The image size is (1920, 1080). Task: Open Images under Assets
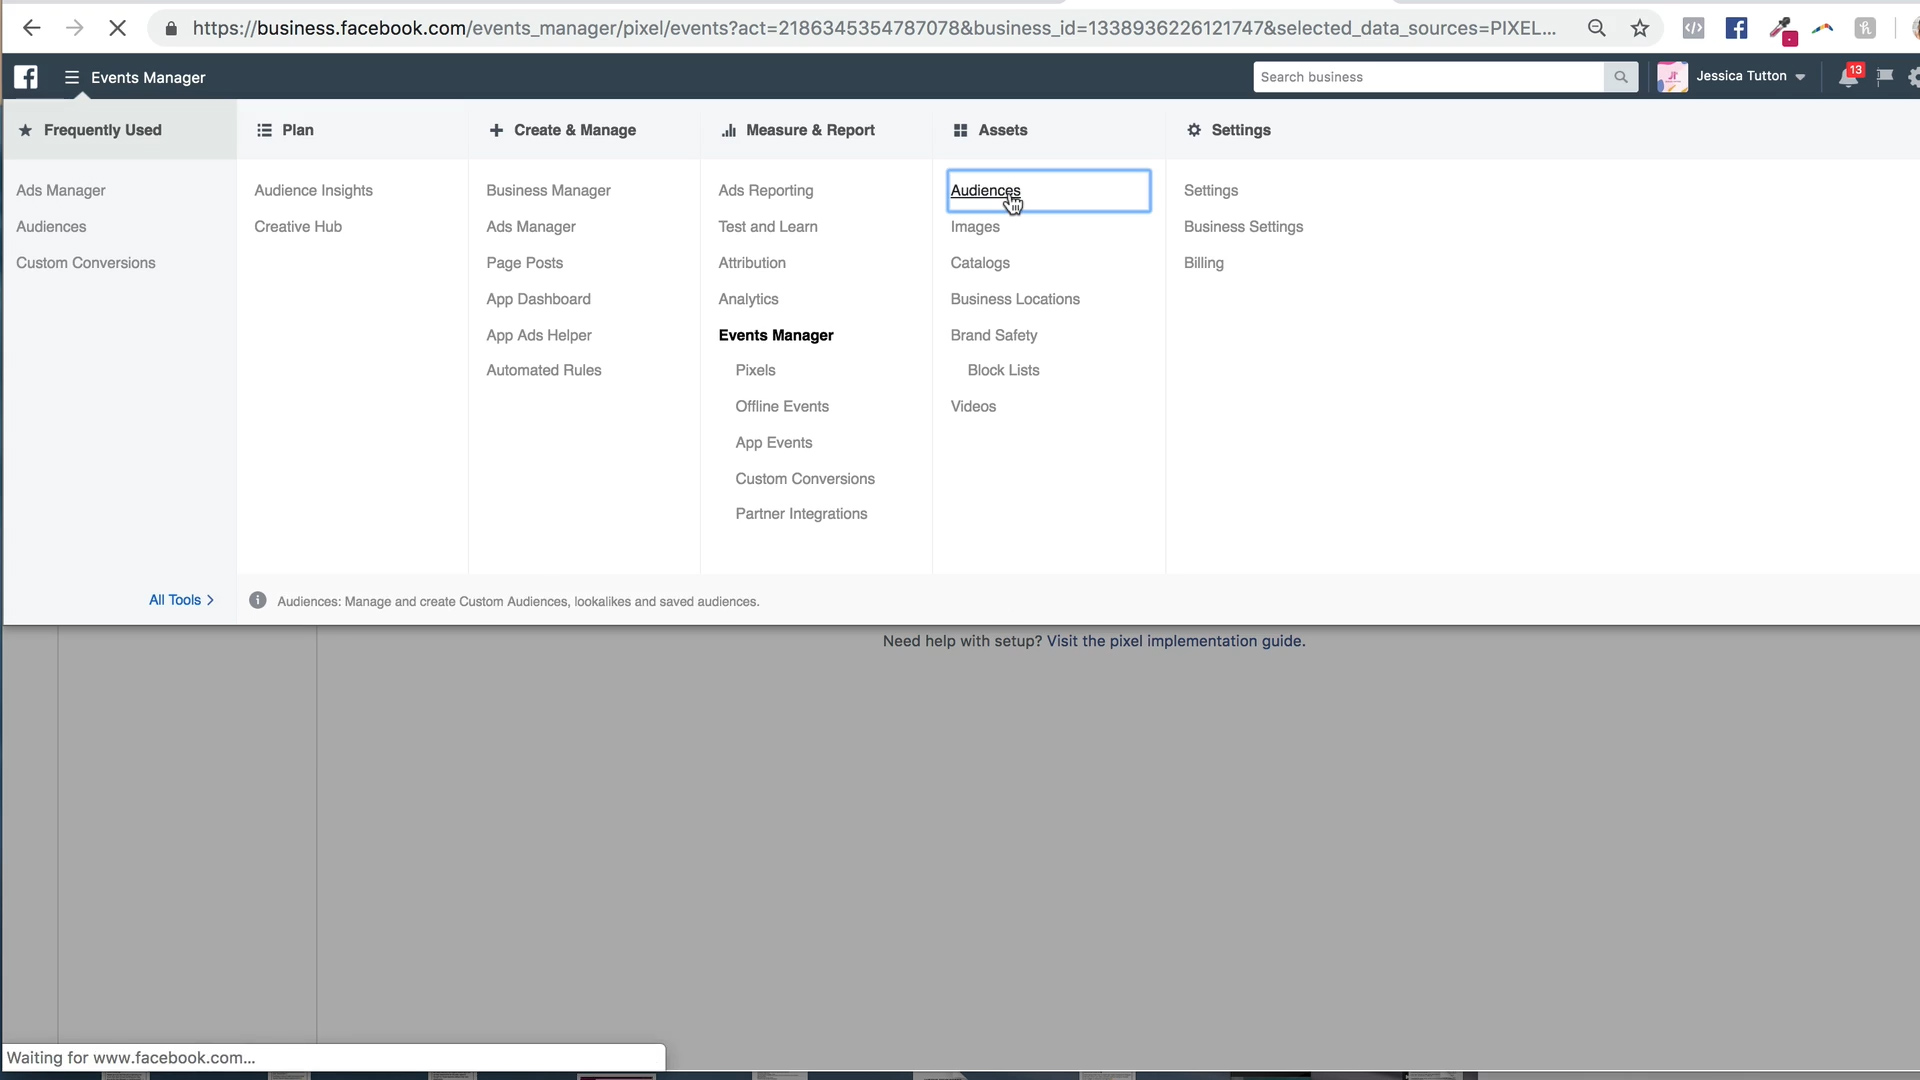tap(975, 227)
